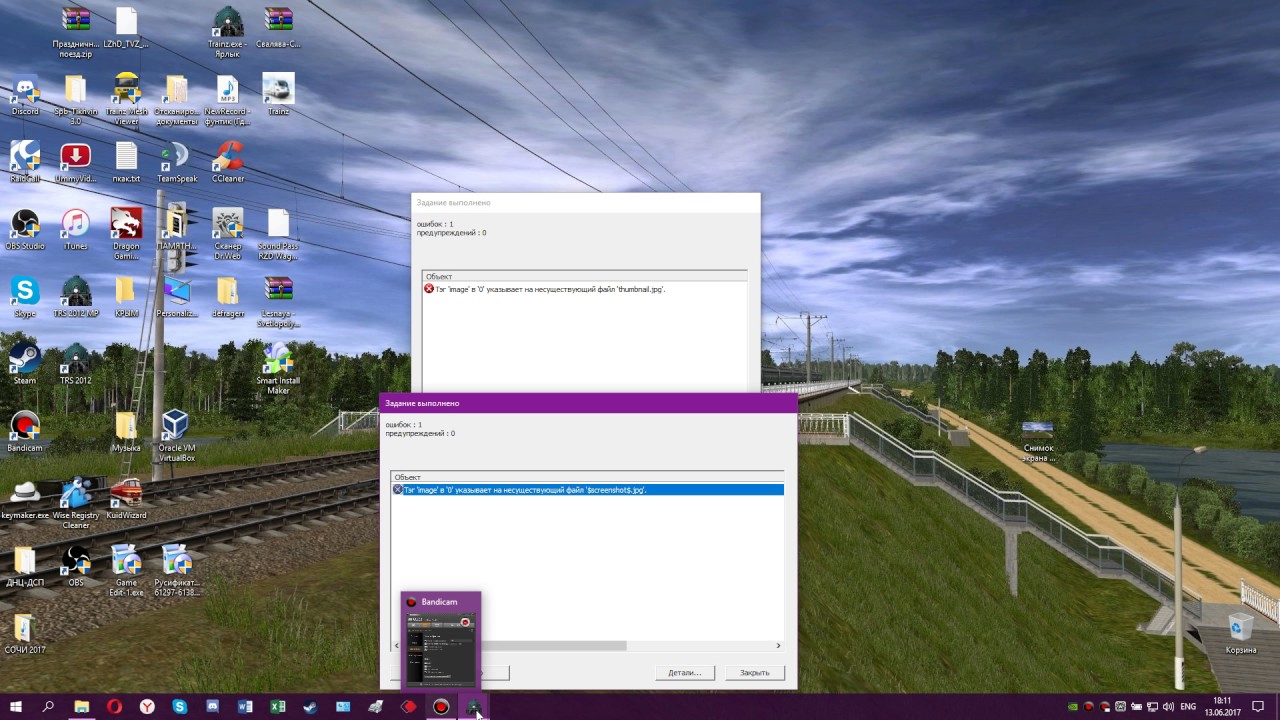Open Yandex Browser on the taskbar

(x=147, y=707)
